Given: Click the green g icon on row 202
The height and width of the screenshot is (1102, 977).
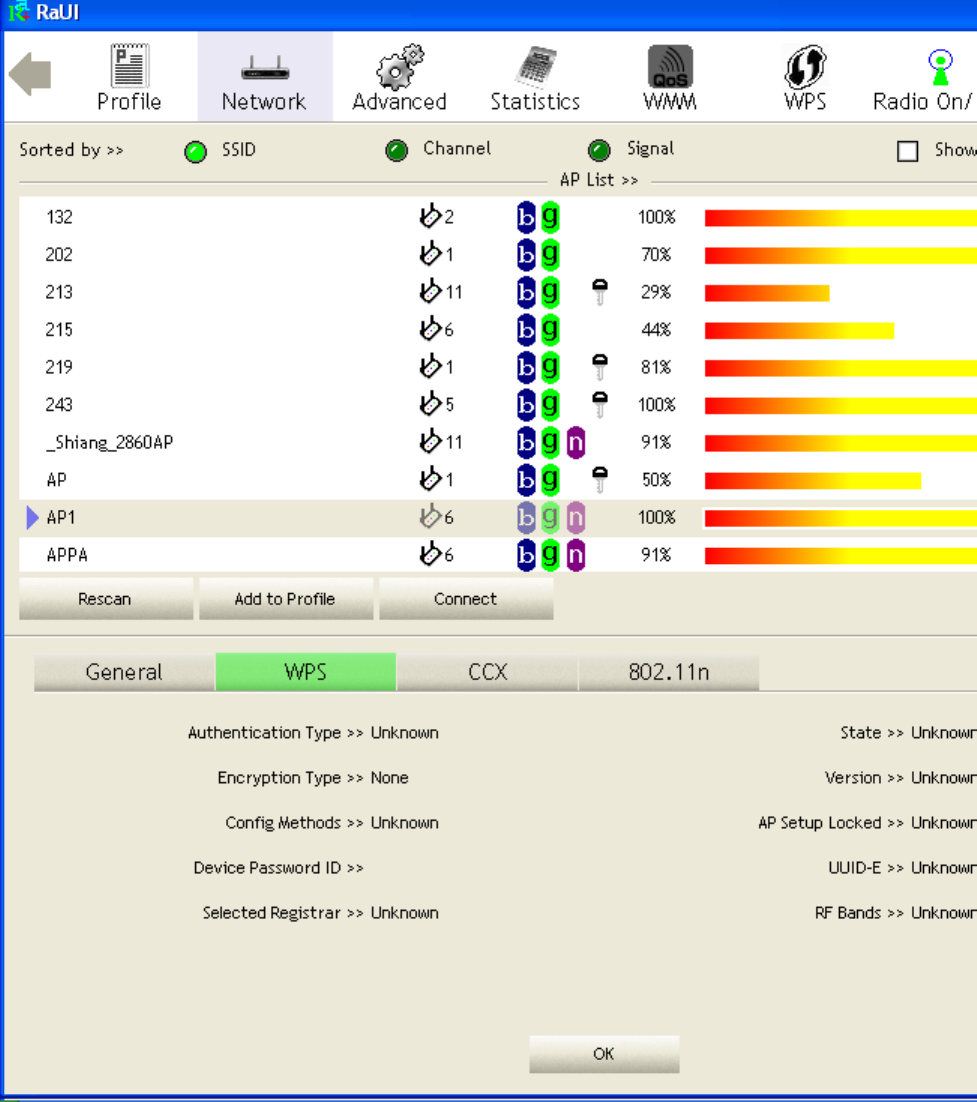Looking at the screenshot, I should (550, 254).
